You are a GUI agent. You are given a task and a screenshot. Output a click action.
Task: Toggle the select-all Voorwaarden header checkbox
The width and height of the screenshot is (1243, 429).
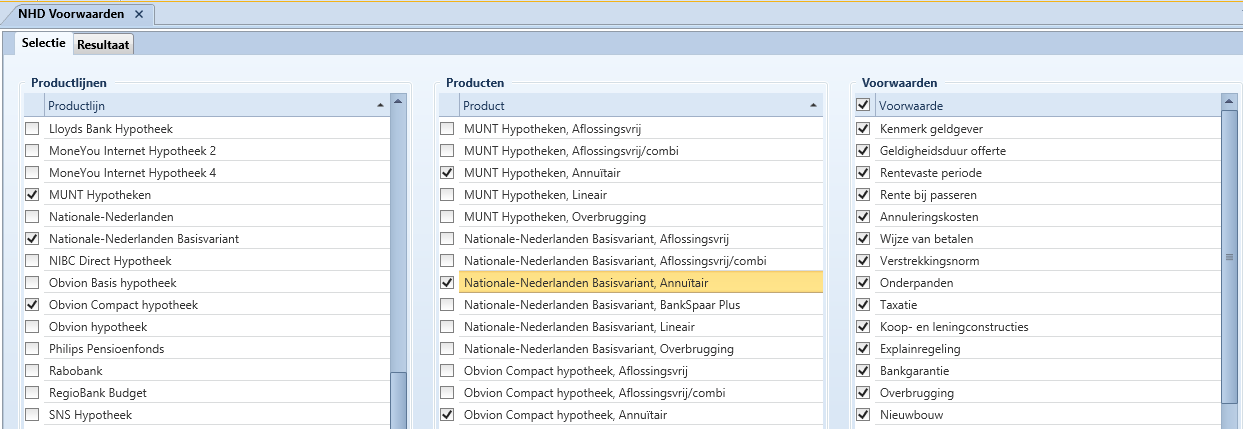[x=864, y=105]
